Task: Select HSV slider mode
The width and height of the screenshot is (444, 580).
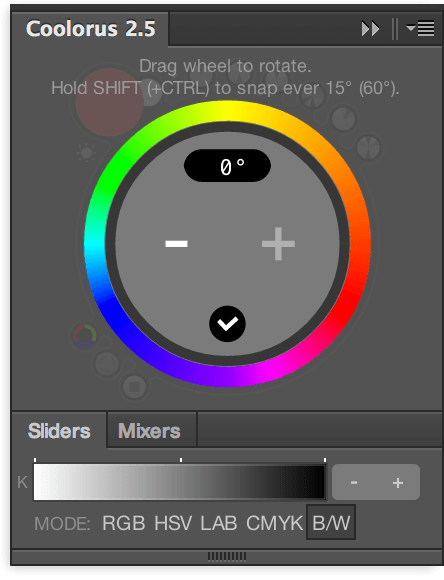Action: 173,523
